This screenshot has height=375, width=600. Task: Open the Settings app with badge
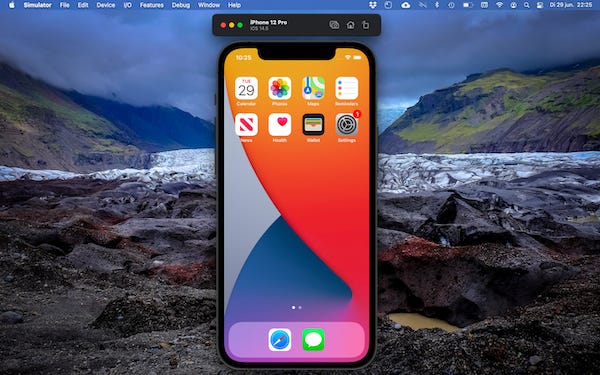[347, 124]
